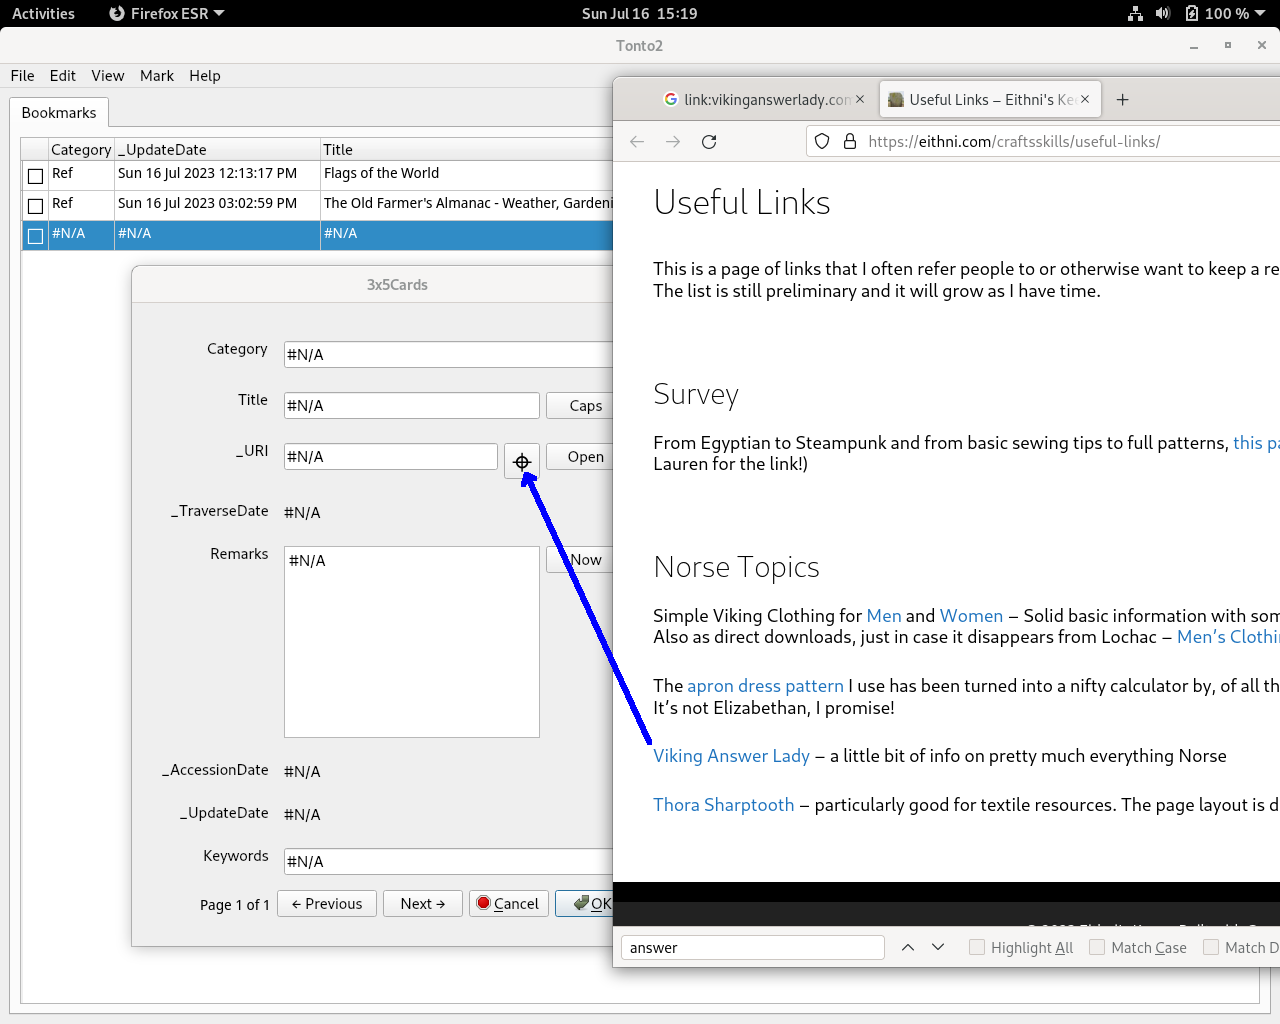The image size is (1280, 1024).
Task: Open a new browser tab with plus
Action: click(1122, 100)
